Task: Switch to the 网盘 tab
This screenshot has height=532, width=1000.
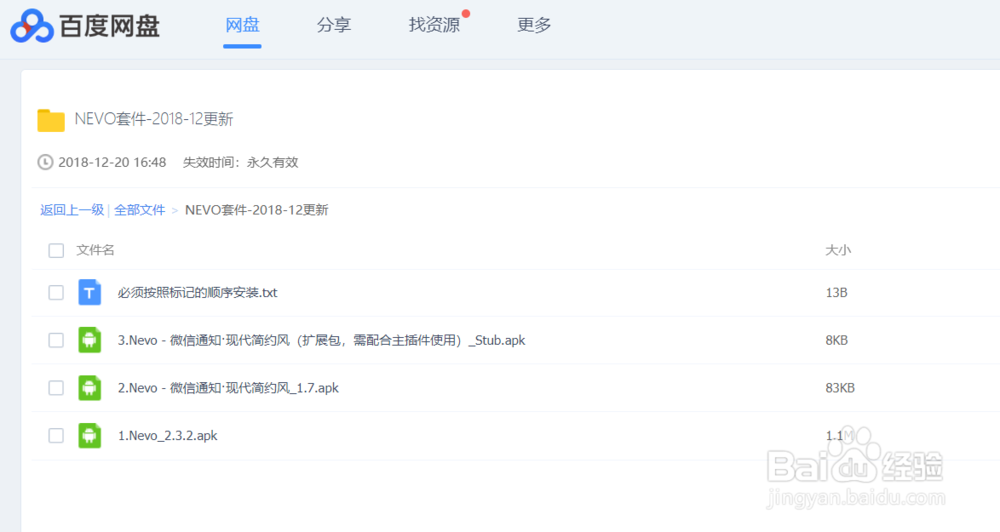Action: pos(242,25)
